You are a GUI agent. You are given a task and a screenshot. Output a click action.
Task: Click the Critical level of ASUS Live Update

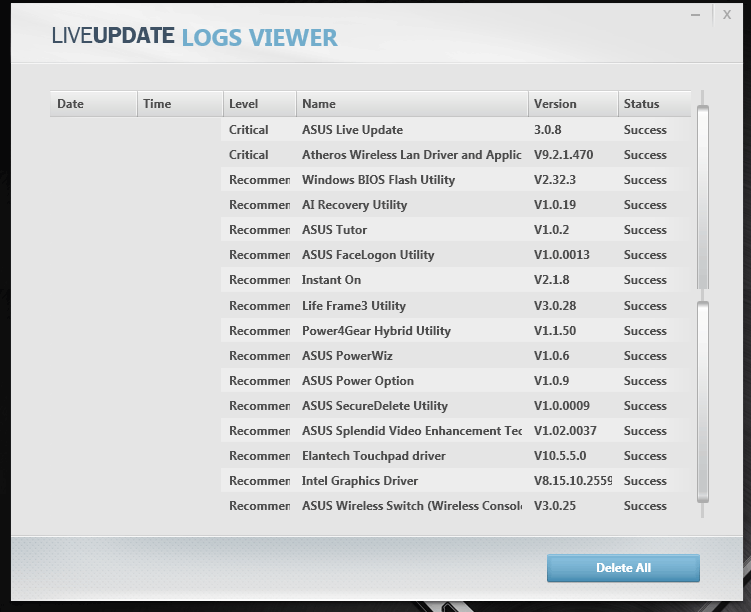click(249, 130)
